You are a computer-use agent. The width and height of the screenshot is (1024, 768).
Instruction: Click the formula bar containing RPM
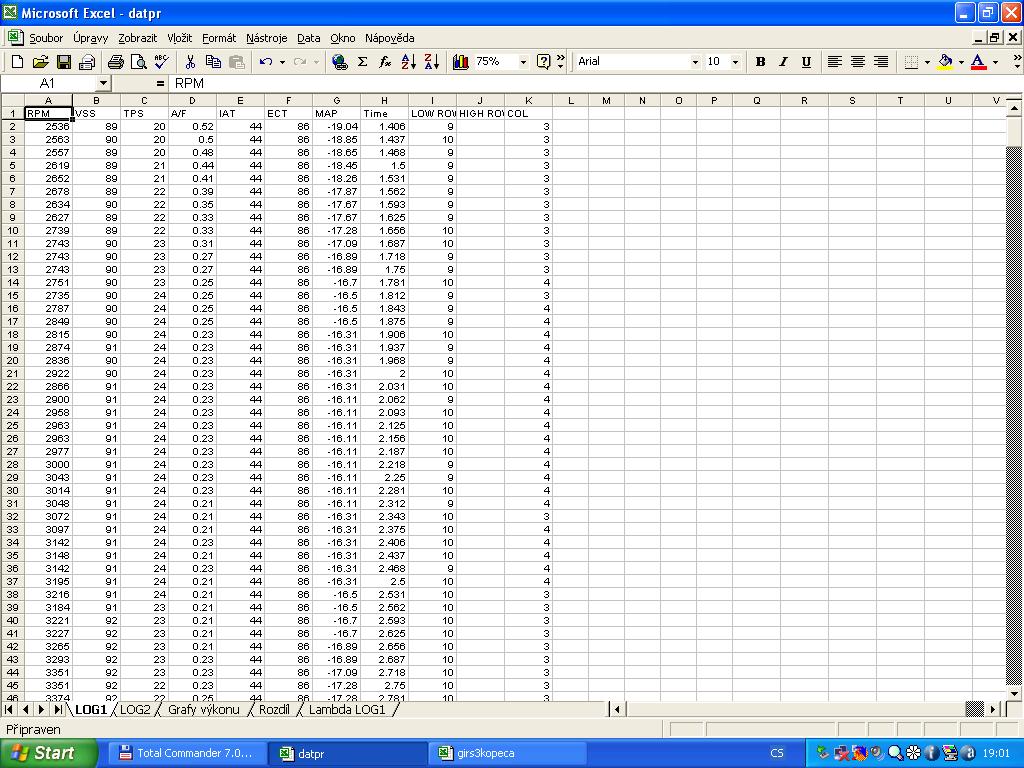tap(500, 84)
